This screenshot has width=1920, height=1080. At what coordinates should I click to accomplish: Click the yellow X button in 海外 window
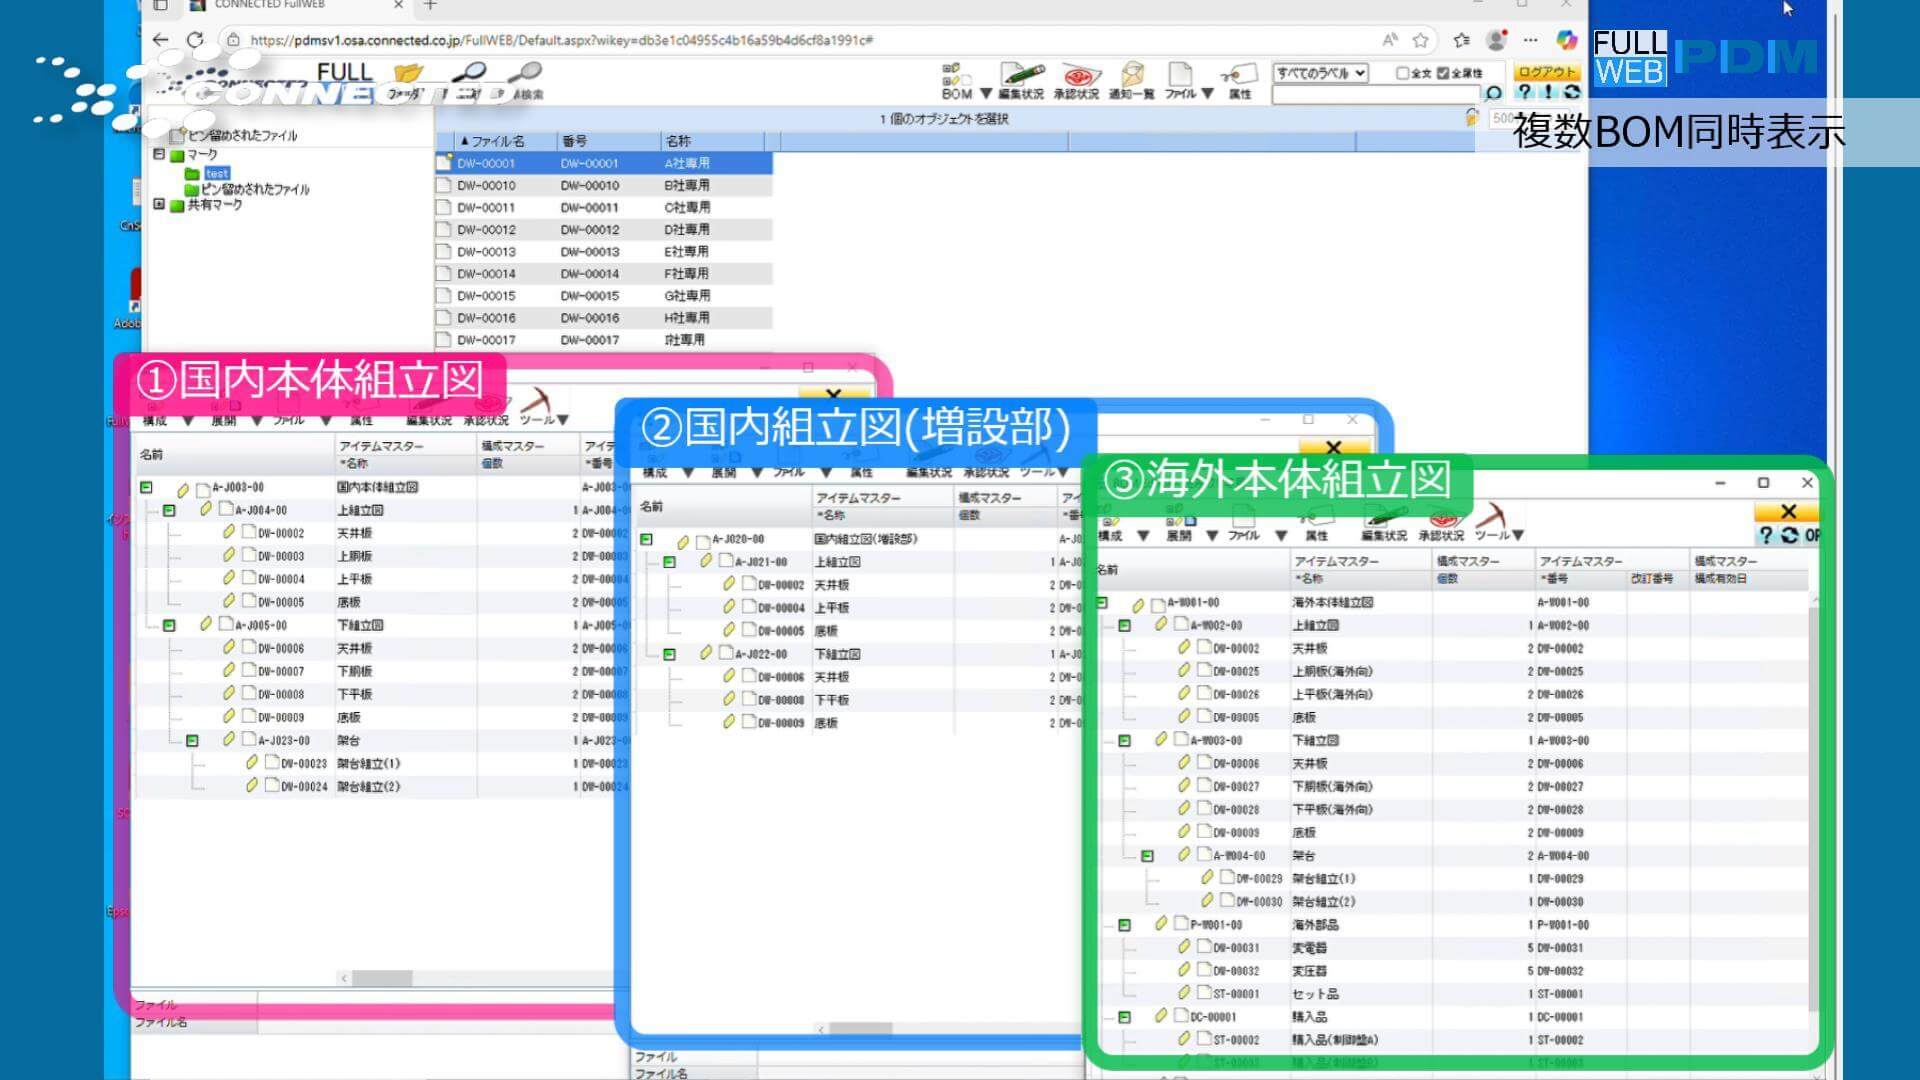pyautogui.click(x=1788, y=512)
